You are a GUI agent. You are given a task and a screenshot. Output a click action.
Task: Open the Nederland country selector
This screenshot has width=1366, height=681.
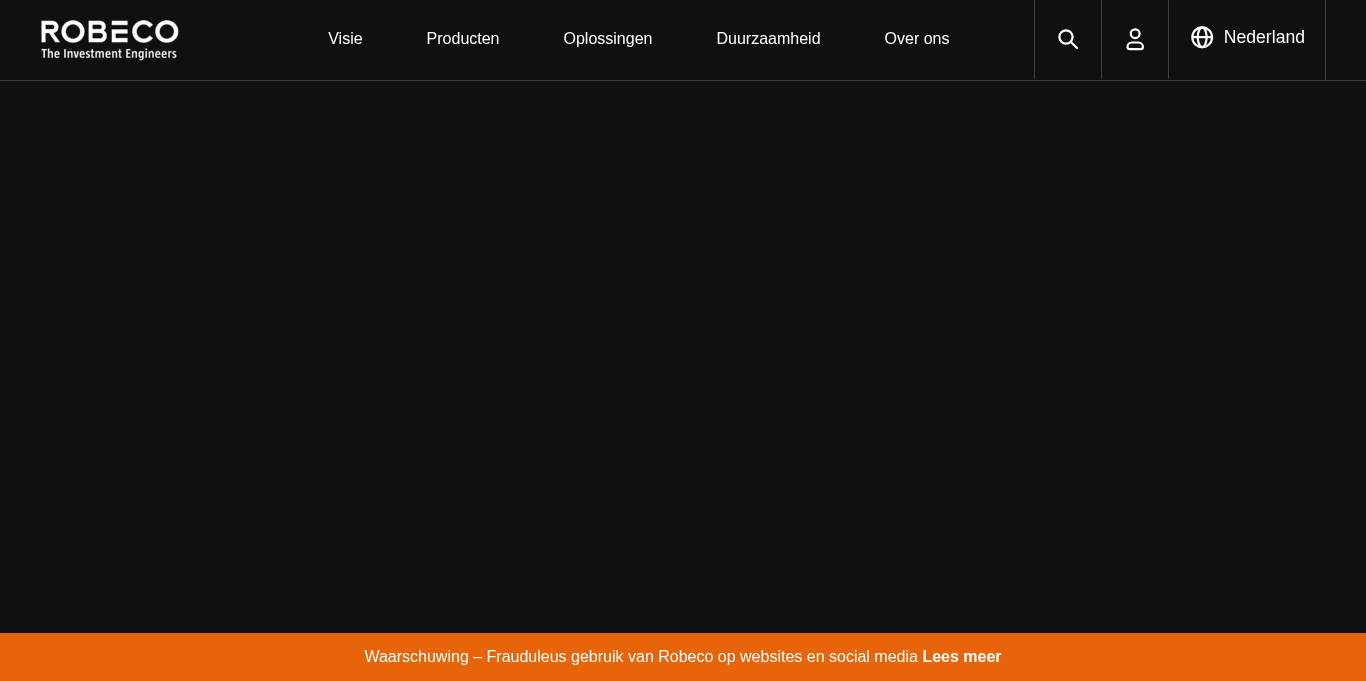point(1263,37)
